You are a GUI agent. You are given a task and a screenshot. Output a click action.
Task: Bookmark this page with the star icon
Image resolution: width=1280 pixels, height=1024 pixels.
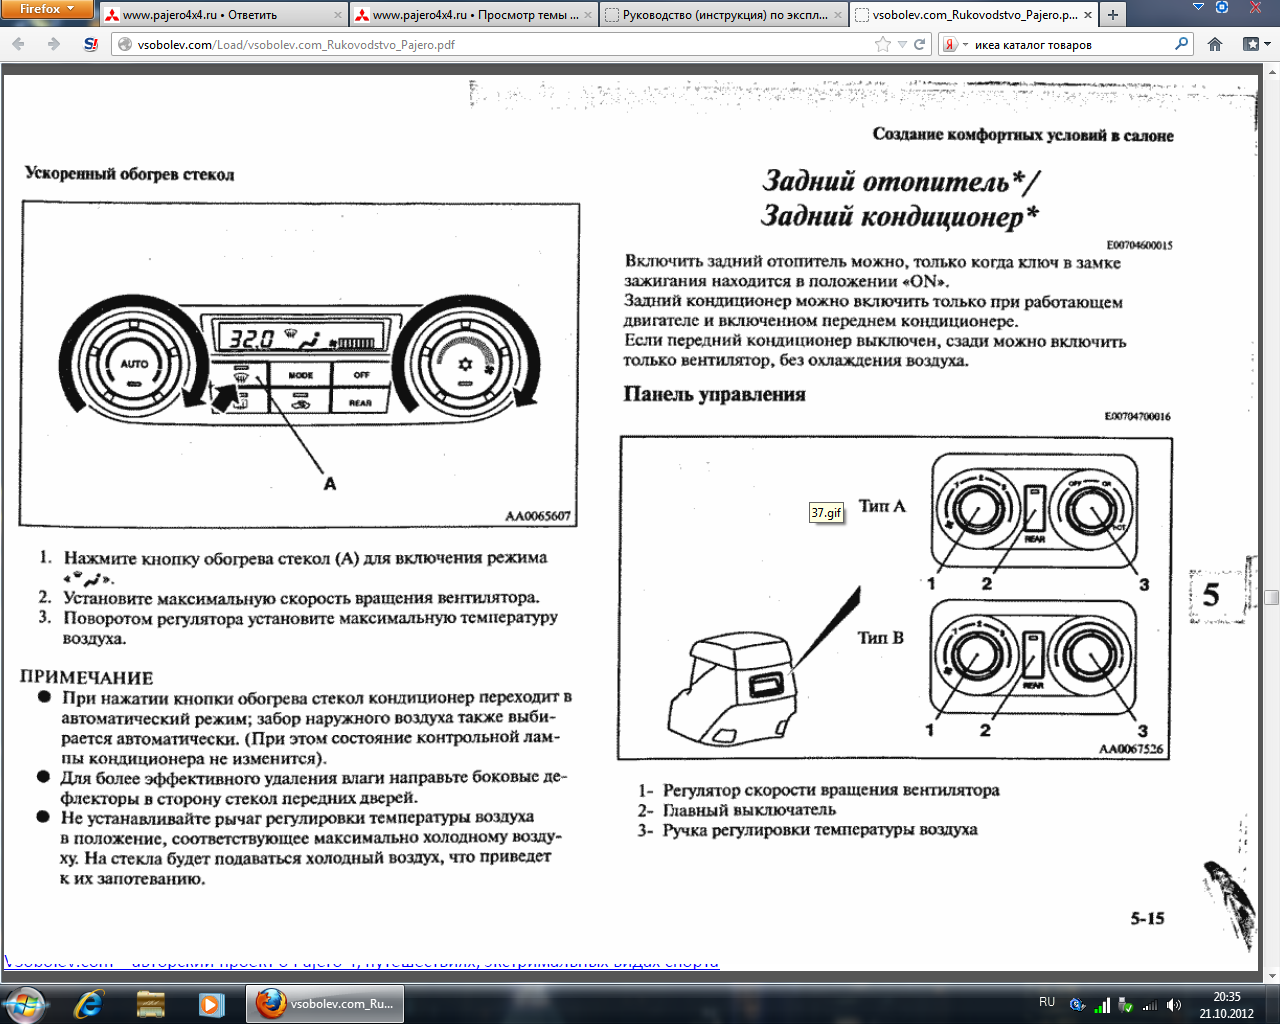[x=882, y=44]
